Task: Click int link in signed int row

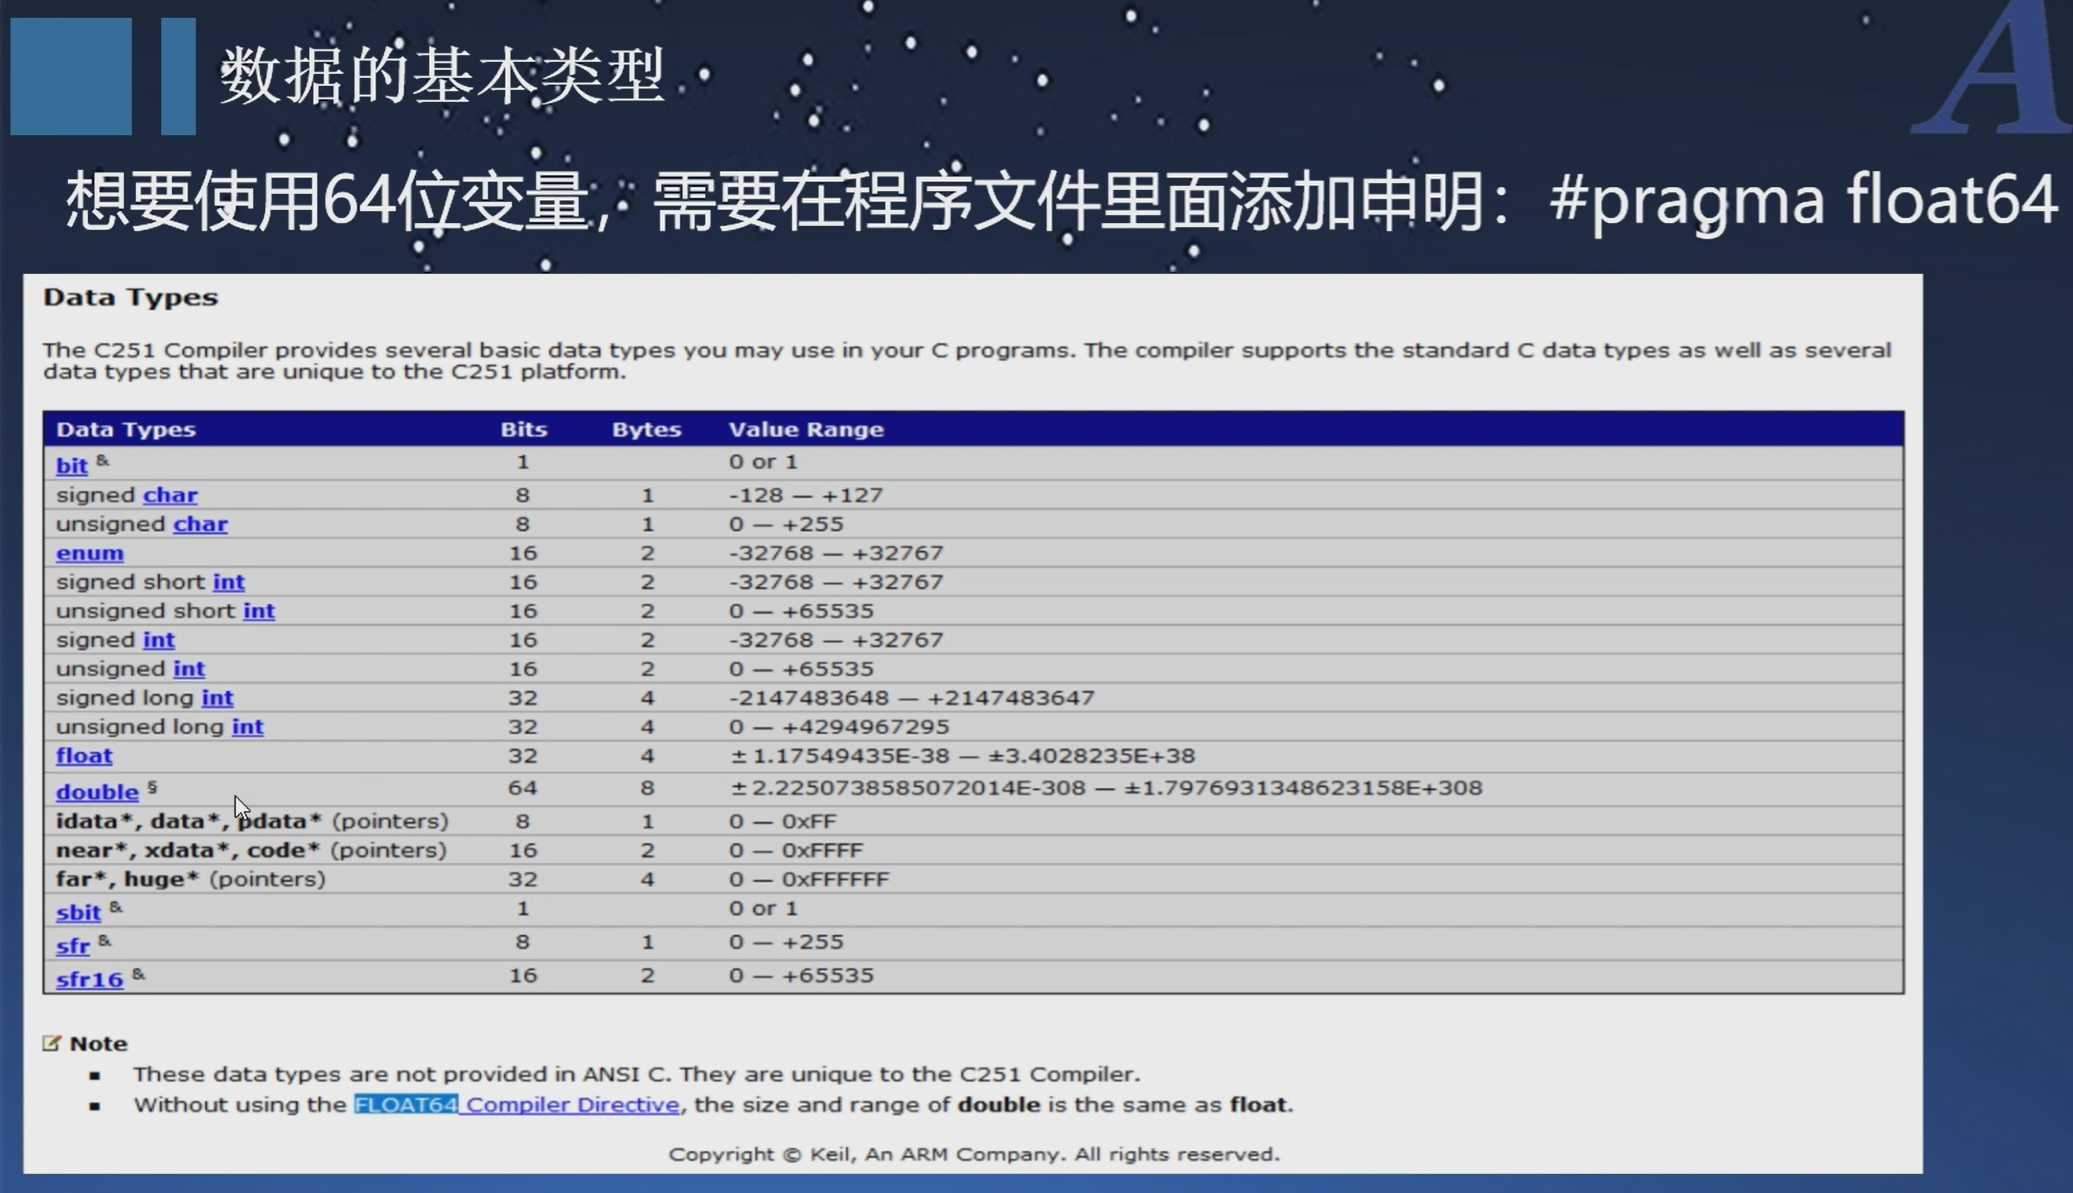Action: 158,640
